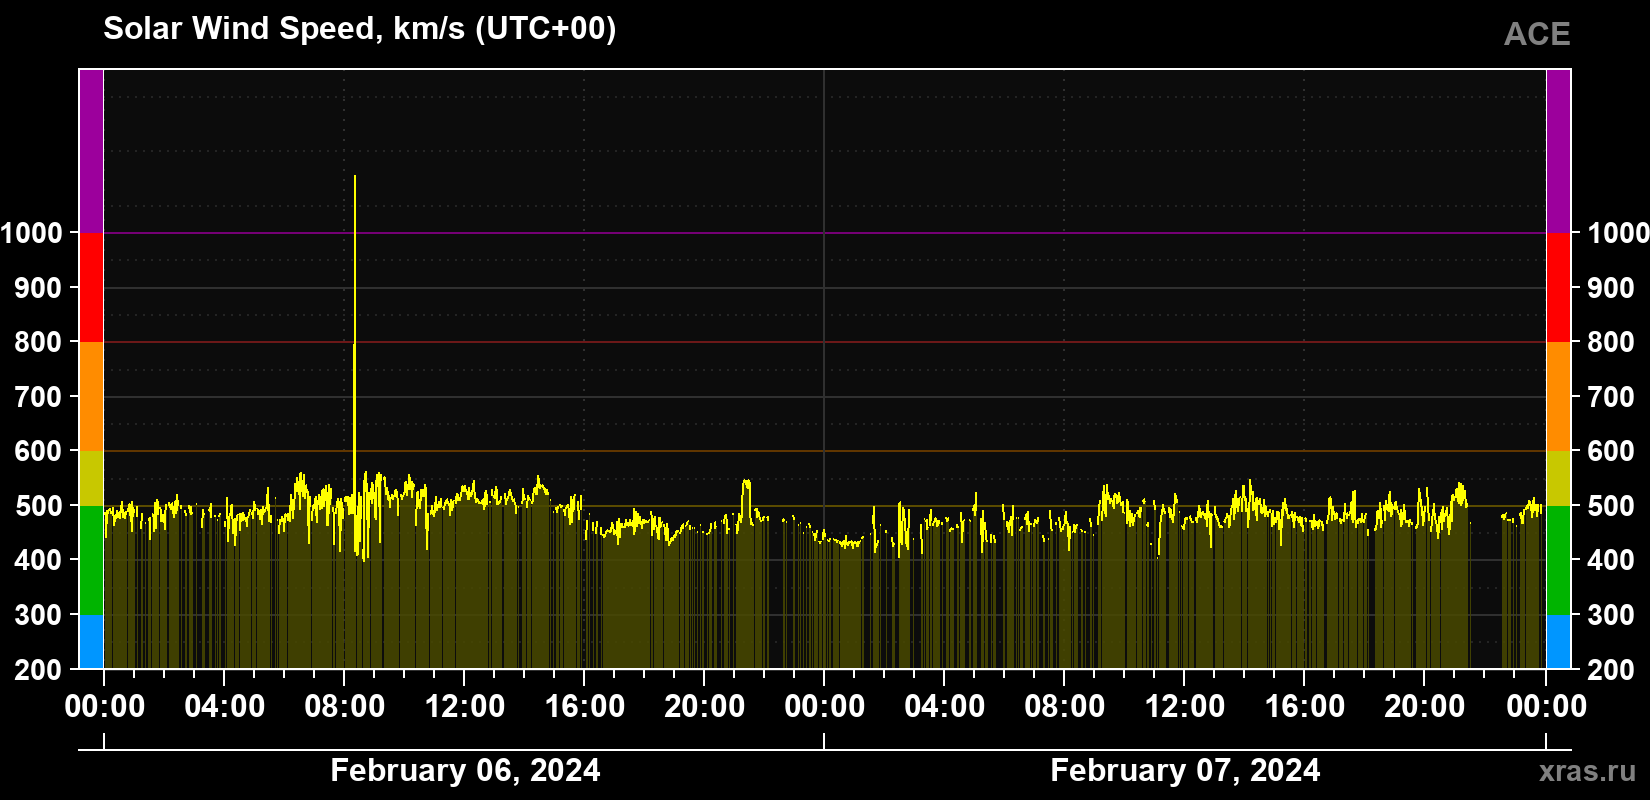Select the 08:00 time label for February 06

coord(345,707)
